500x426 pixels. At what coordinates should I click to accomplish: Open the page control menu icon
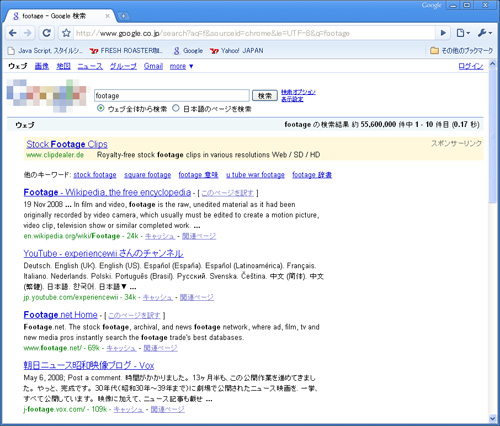[x=463, y=33]
